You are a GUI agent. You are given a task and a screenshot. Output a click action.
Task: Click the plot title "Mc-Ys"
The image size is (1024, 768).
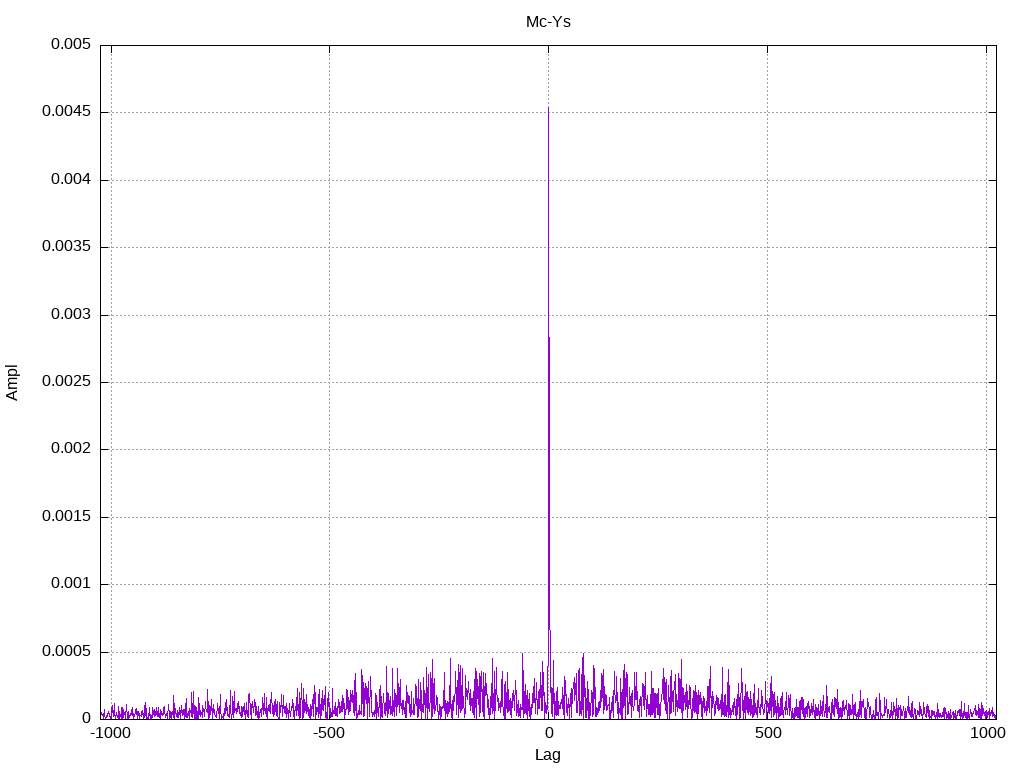[548, 21]
